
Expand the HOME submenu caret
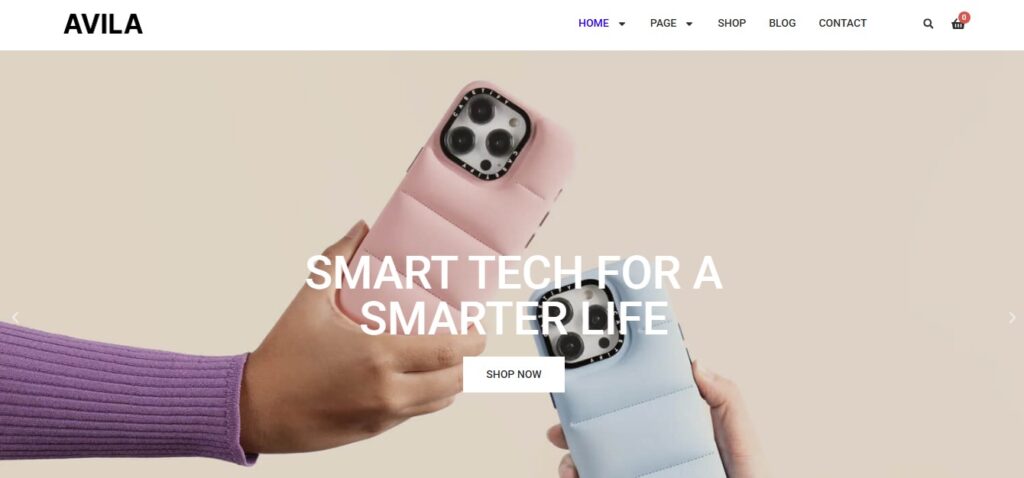click(x=622, y=24)
